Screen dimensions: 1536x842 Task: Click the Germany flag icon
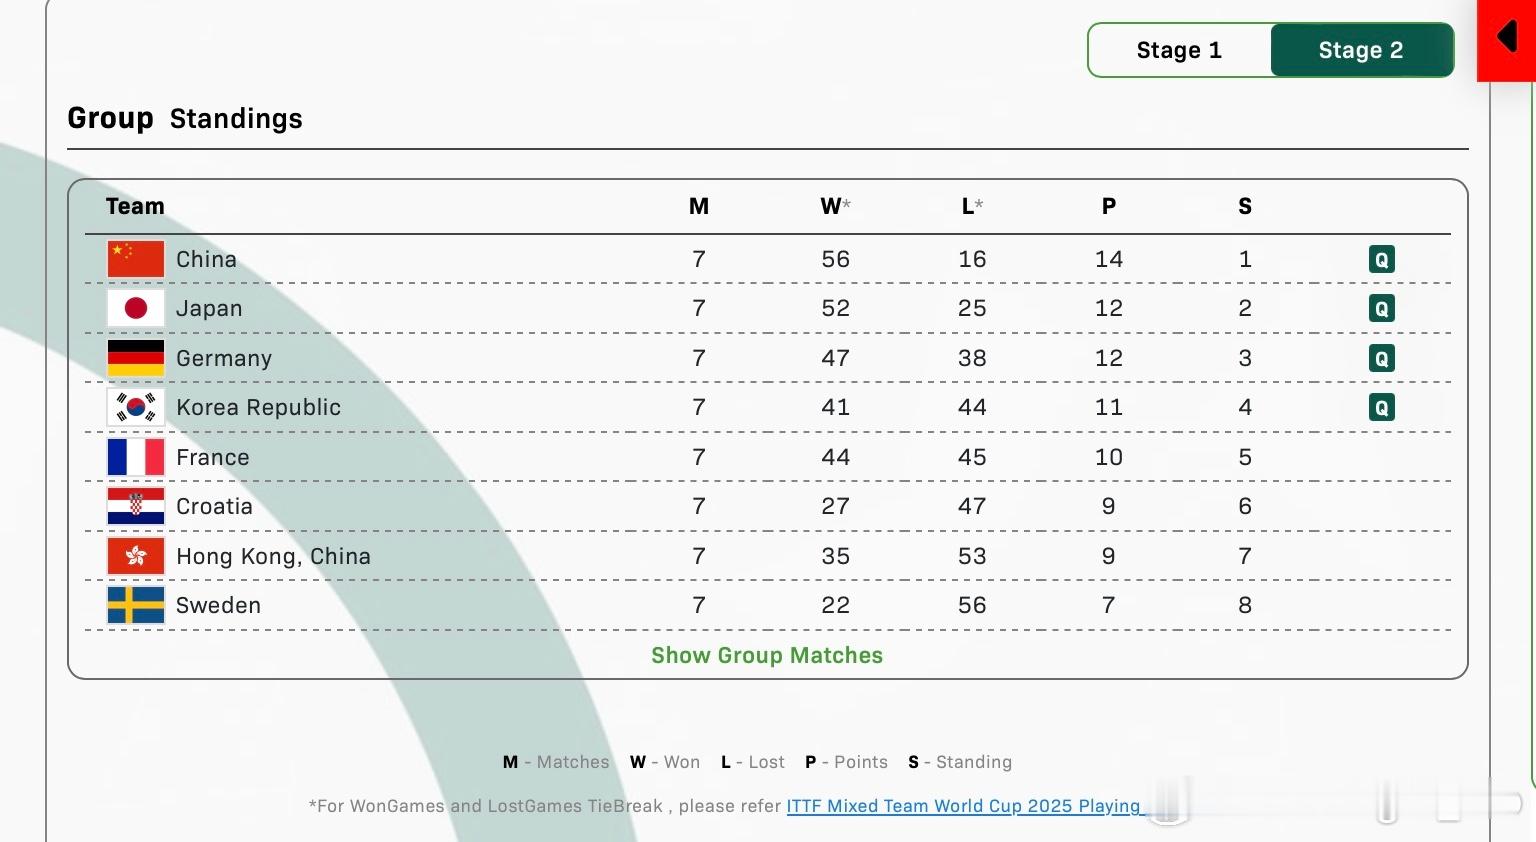pyautogui.click(x=136, y=358)
